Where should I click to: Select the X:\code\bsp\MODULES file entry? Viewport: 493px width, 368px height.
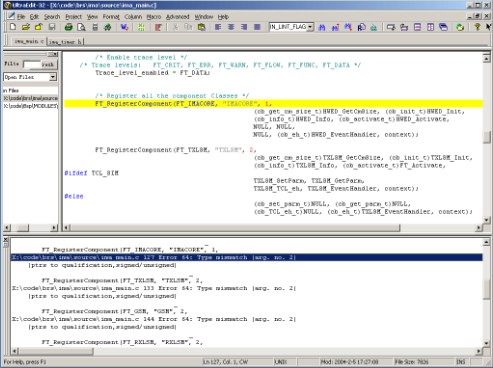click(x=31, y=106)
